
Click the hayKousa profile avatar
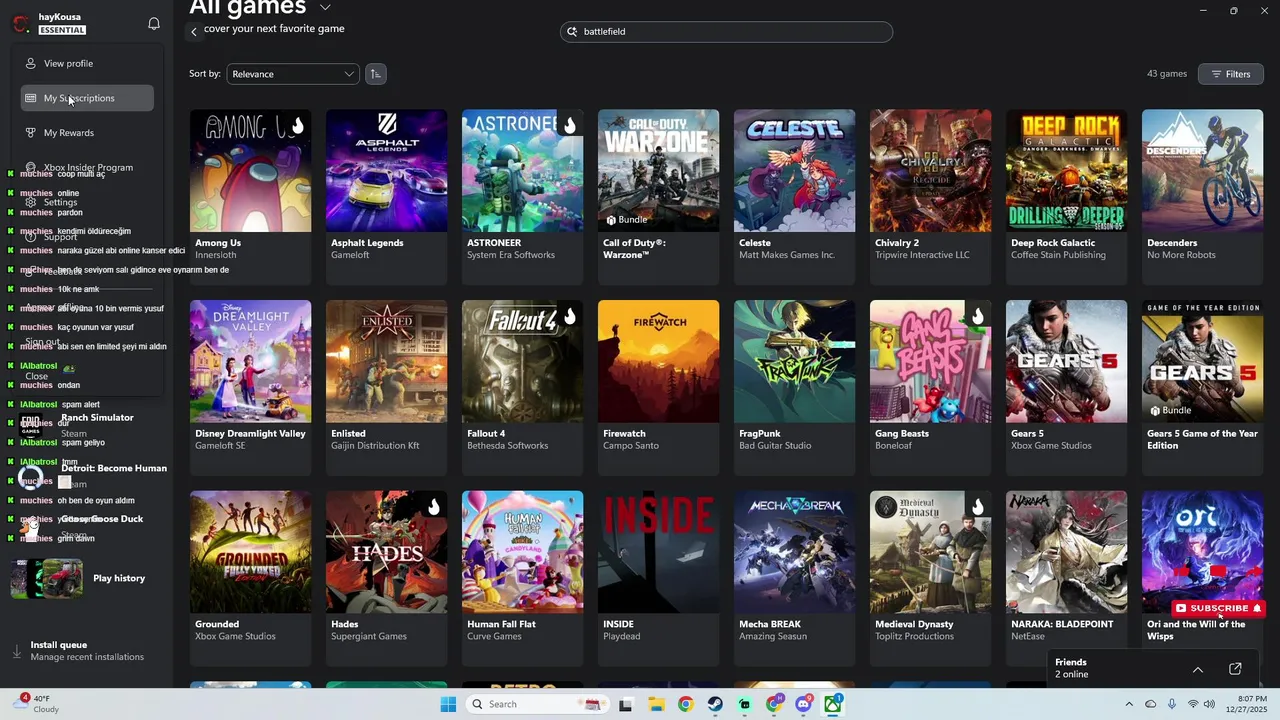[x=21, y=23]
